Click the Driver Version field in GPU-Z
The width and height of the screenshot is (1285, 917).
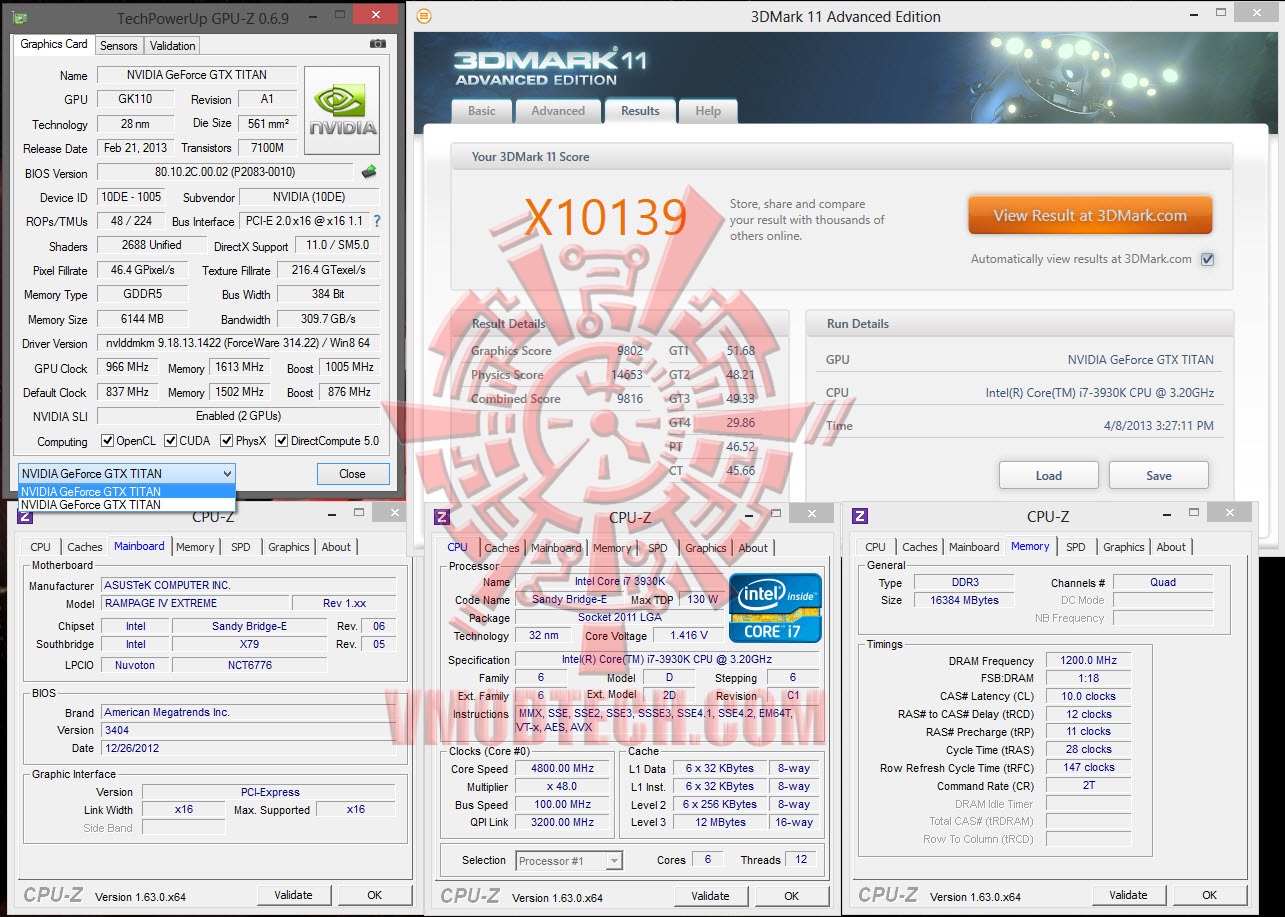[238, 344]
